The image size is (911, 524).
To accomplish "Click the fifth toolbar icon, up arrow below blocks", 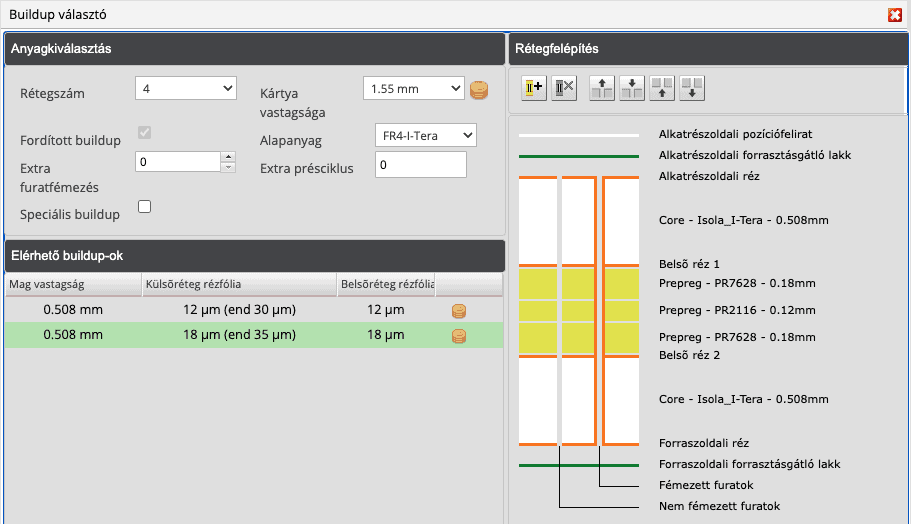I will (x=662, y=88).
